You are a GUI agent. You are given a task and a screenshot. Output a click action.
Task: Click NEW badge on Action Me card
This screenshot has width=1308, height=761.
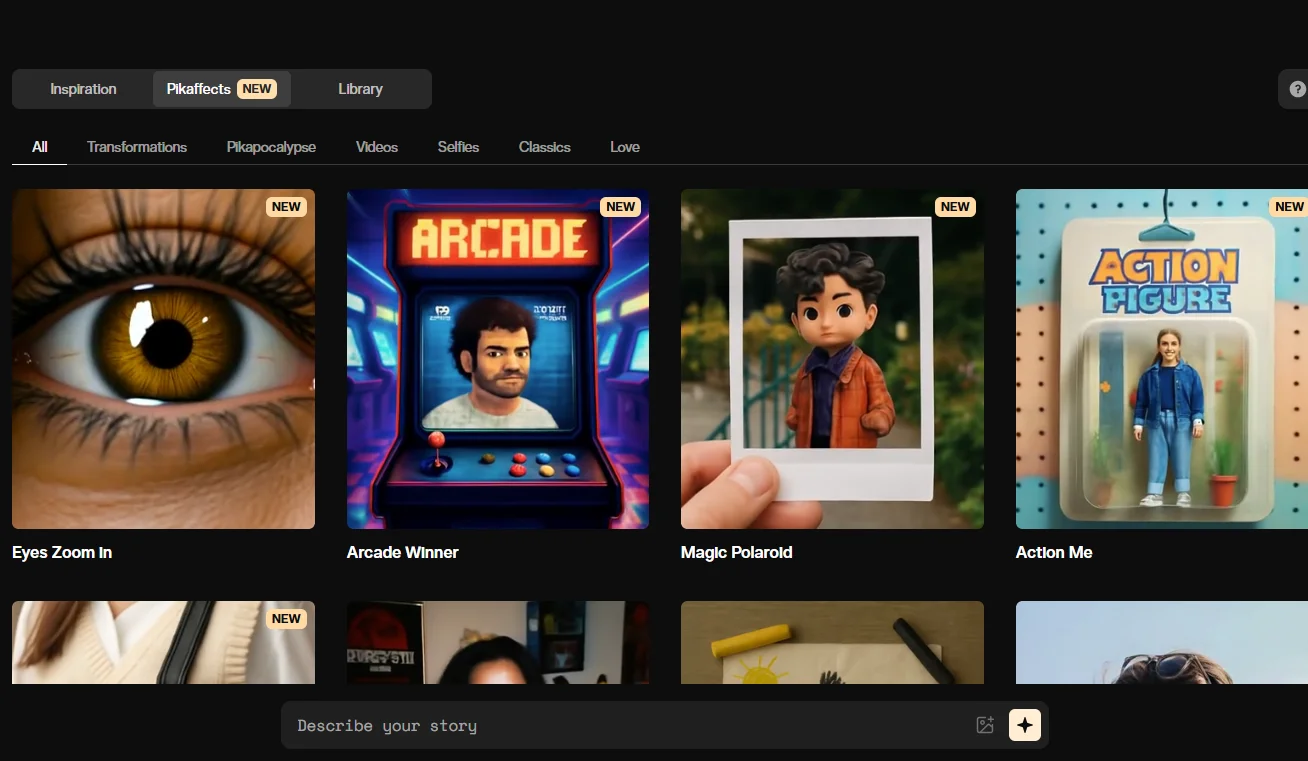1289,207
